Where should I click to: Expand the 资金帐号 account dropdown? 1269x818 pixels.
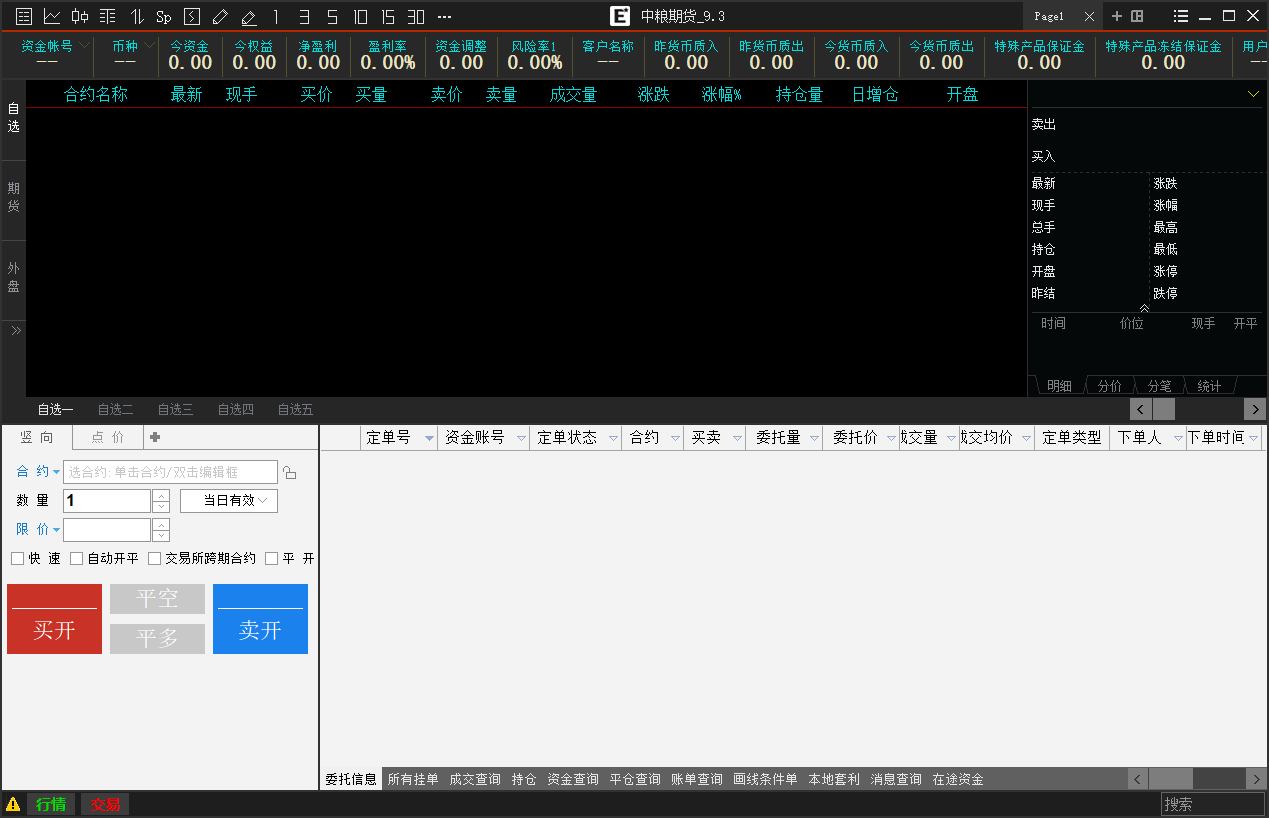(84, 46)
